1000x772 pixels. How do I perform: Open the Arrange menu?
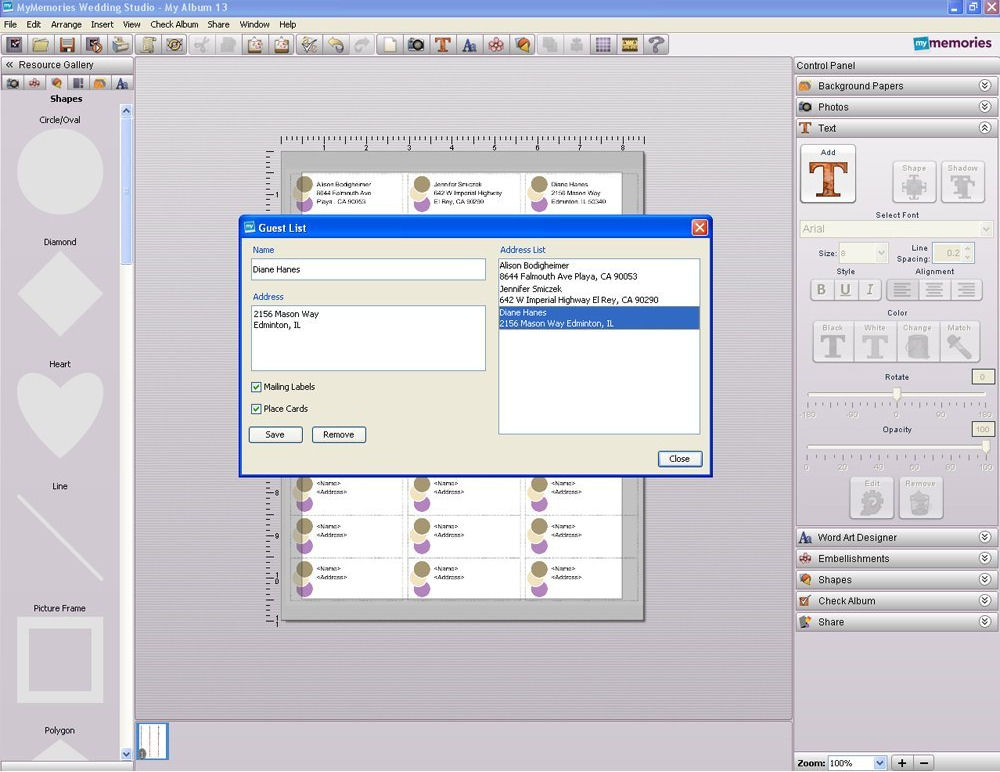[66, 24]
